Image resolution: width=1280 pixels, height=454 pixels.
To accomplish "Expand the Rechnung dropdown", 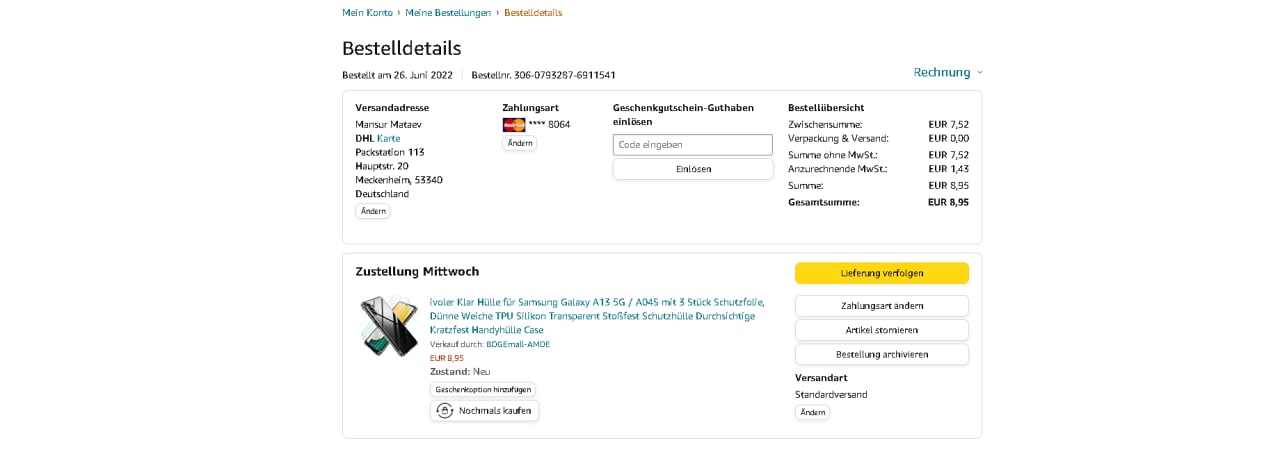I will 948,72.
